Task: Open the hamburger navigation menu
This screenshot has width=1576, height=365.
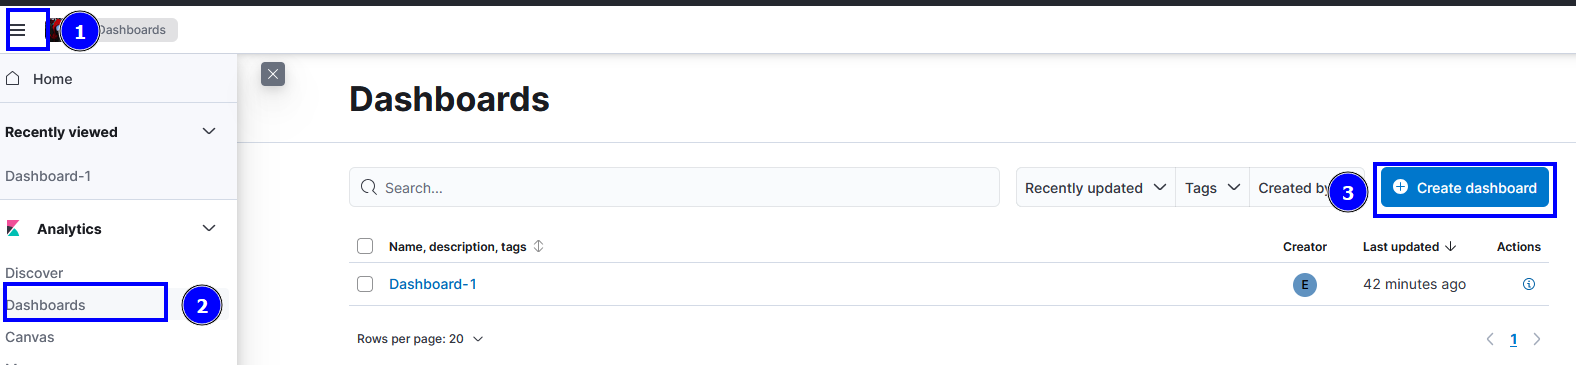Action: pyautogui.click(x=17, y=30)
